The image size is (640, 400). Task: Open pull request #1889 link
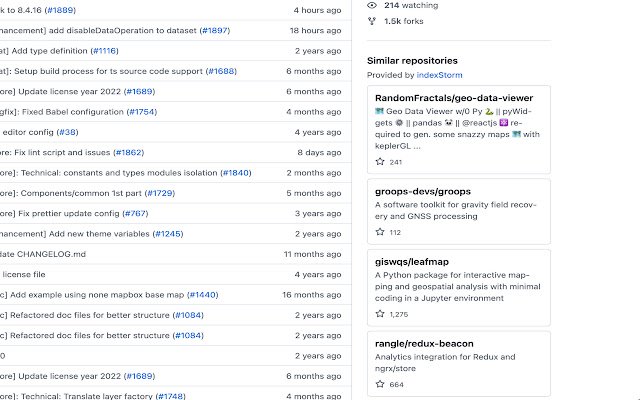click(x=60, y=10)
